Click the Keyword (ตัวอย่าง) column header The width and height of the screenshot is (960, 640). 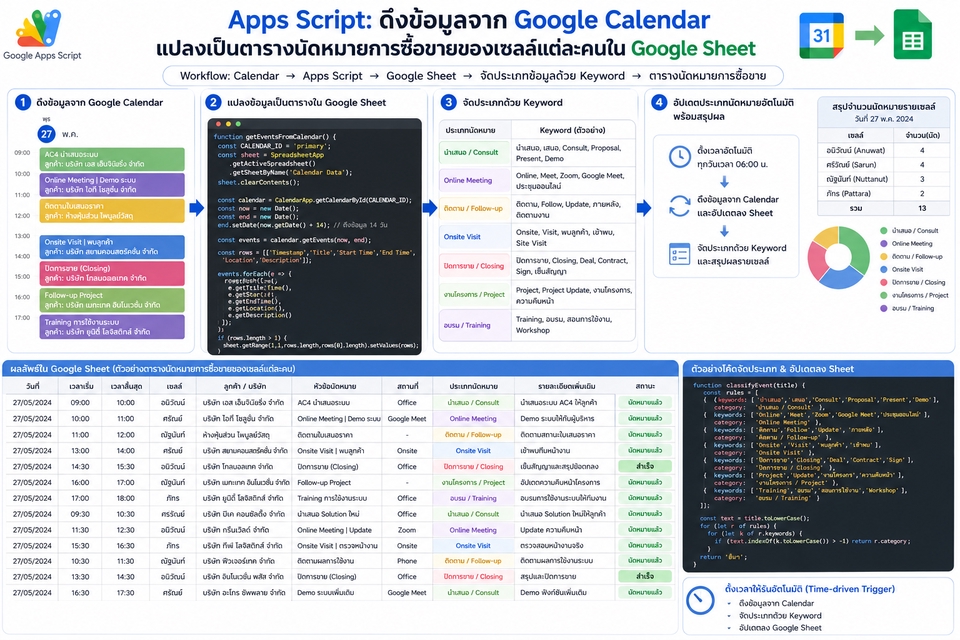[572, 130]
